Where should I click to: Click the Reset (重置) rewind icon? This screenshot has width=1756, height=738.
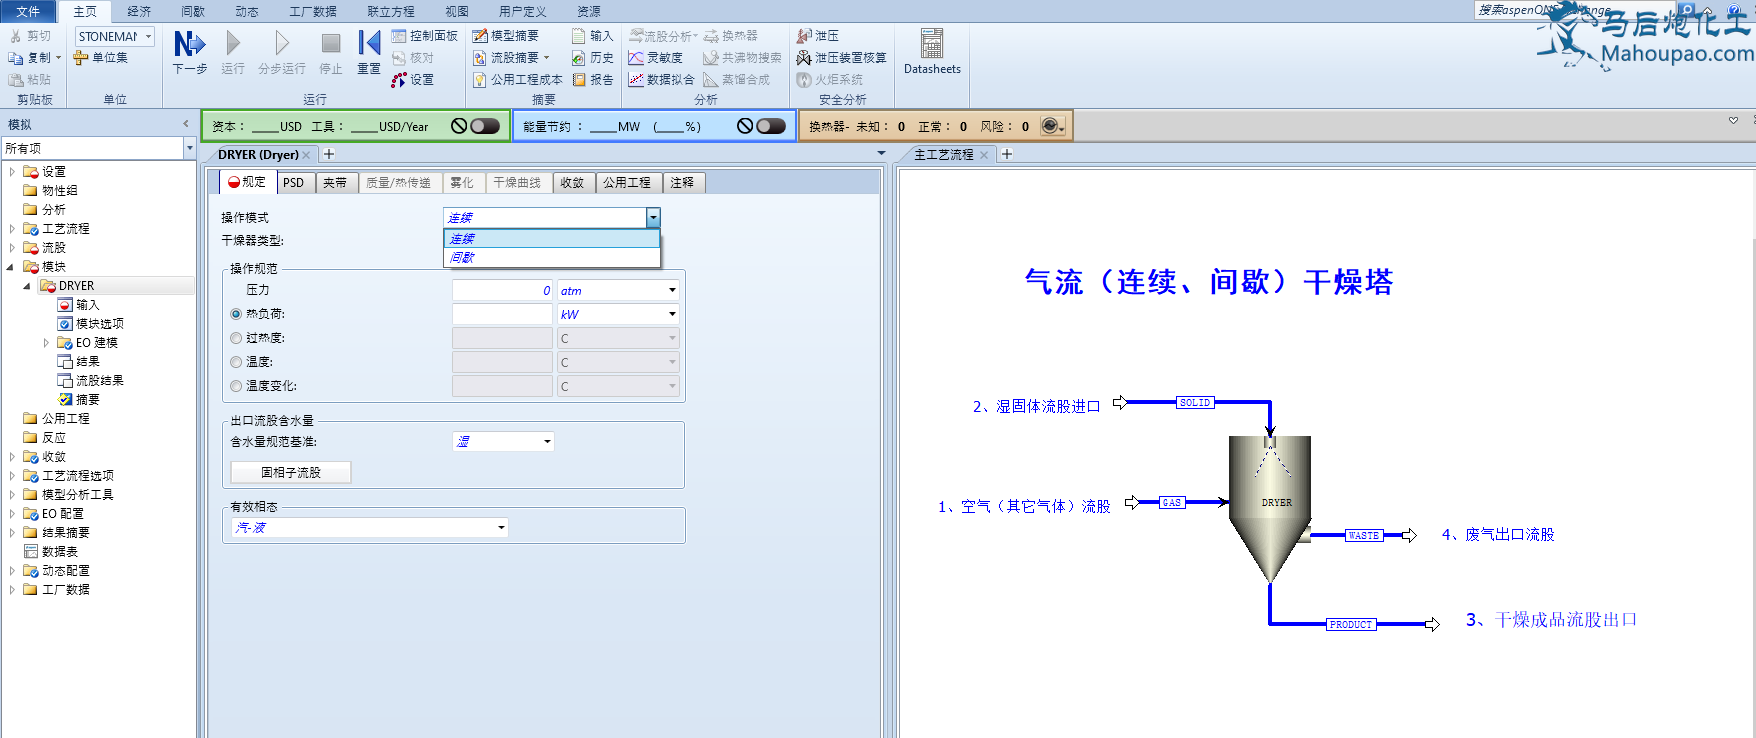pyautogui.click(x=369, y=43)
